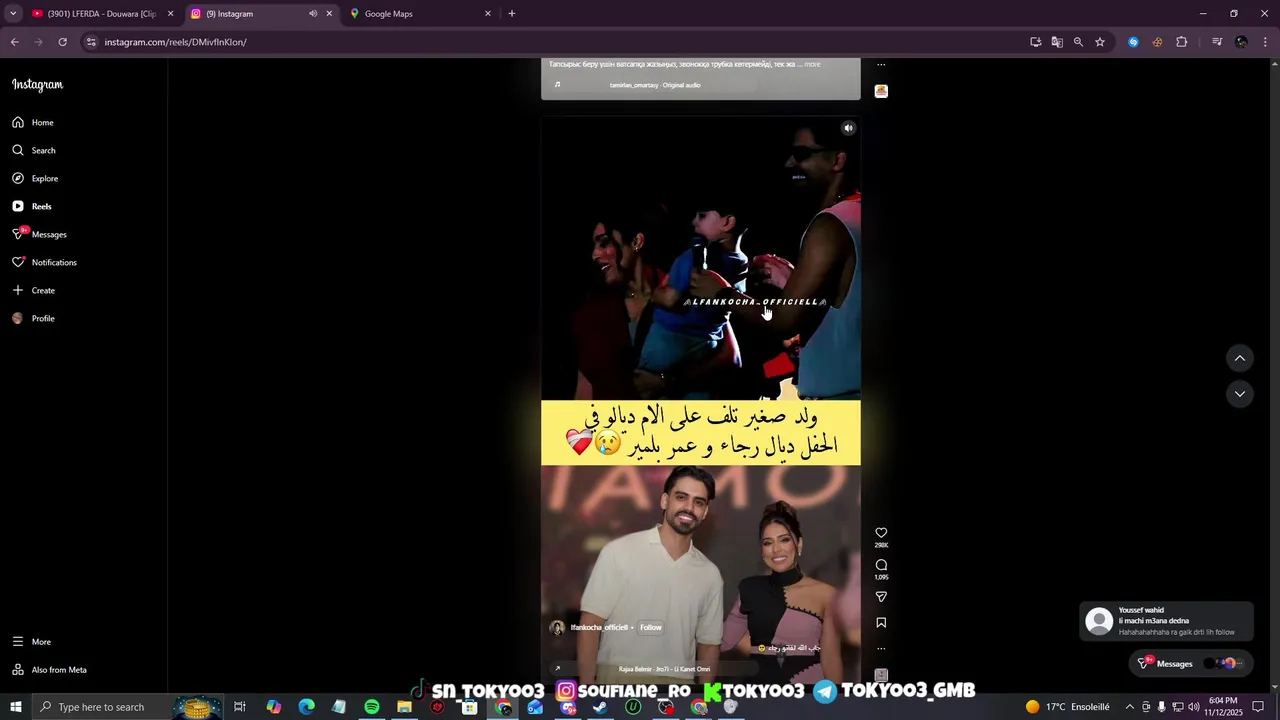This screenshot has width=1280, height=720.
Task: Open the tab search dropdown
Action: [x=13, y=14]
